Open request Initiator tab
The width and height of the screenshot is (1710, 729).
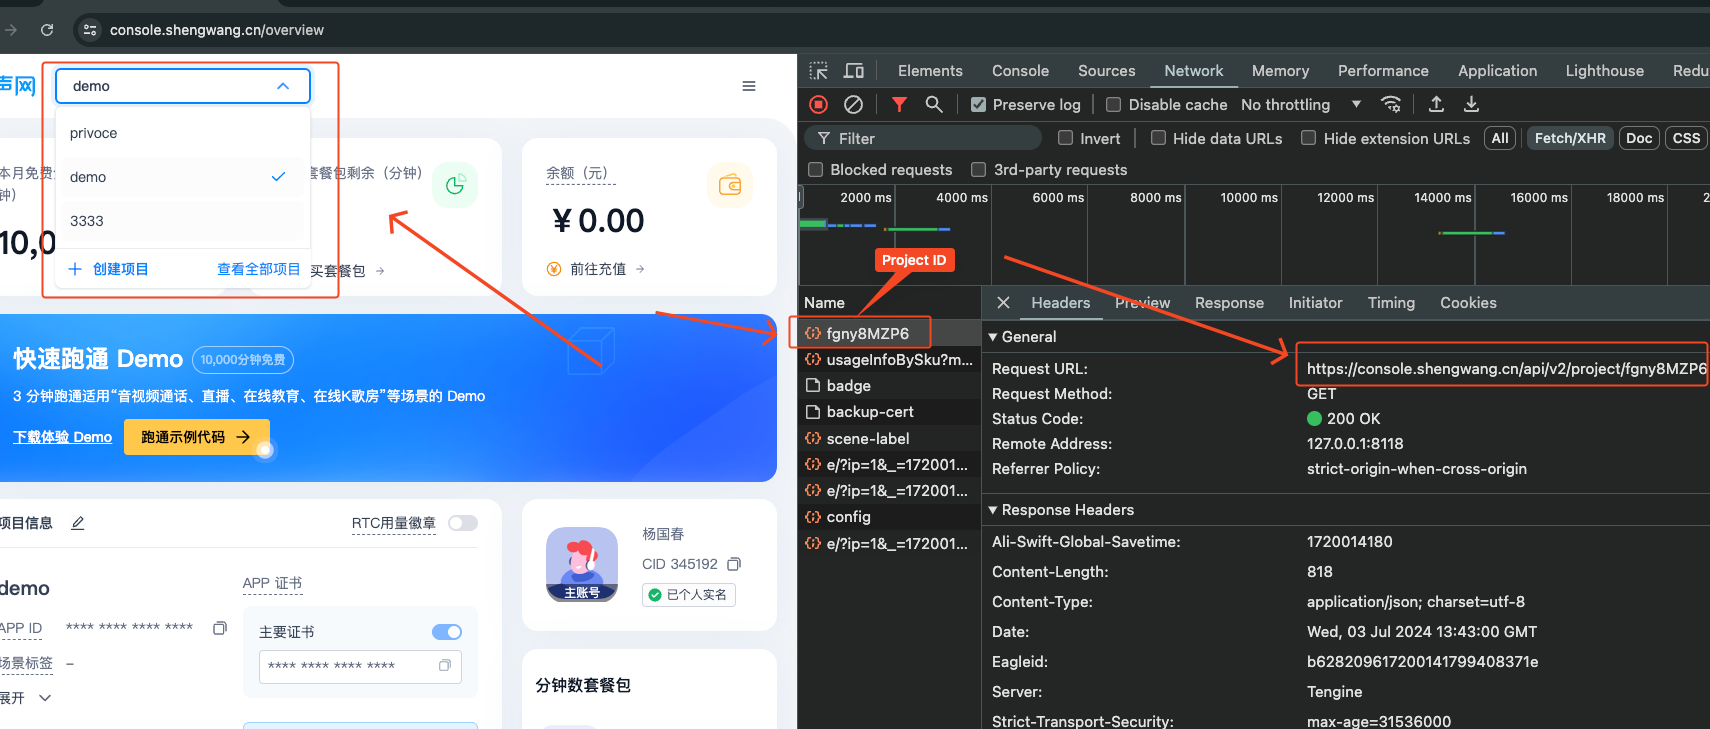click(1315, 303)
